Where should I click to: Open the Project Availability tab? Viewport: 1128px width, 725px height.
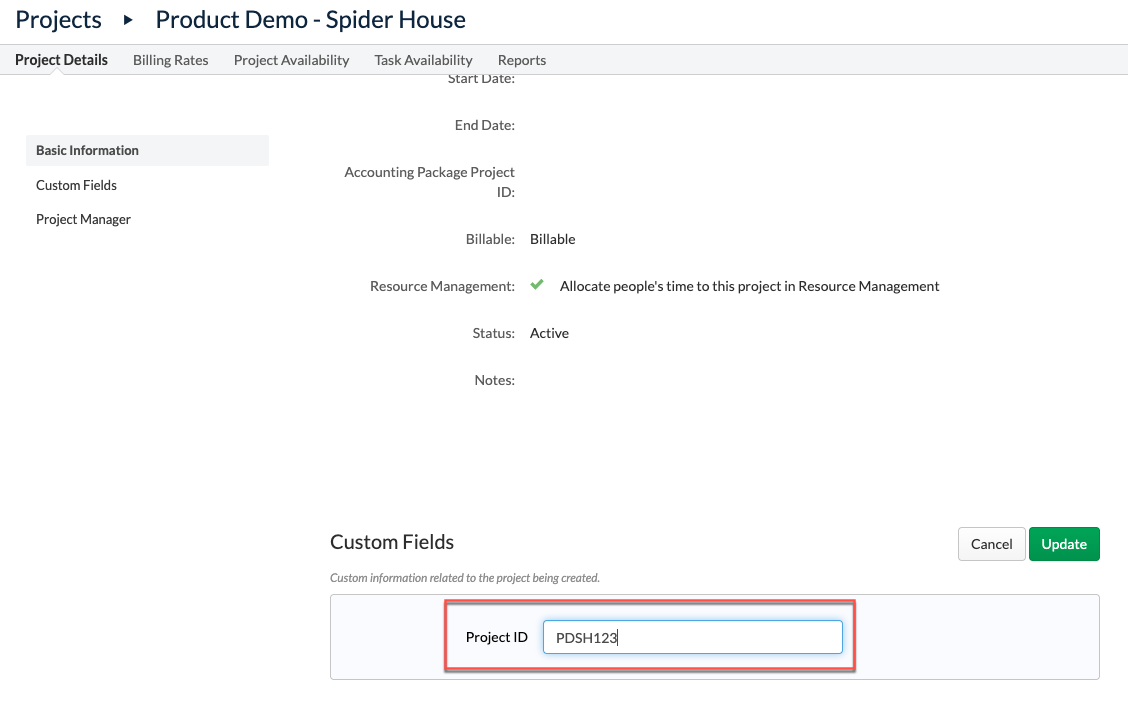tap(291, 60)
